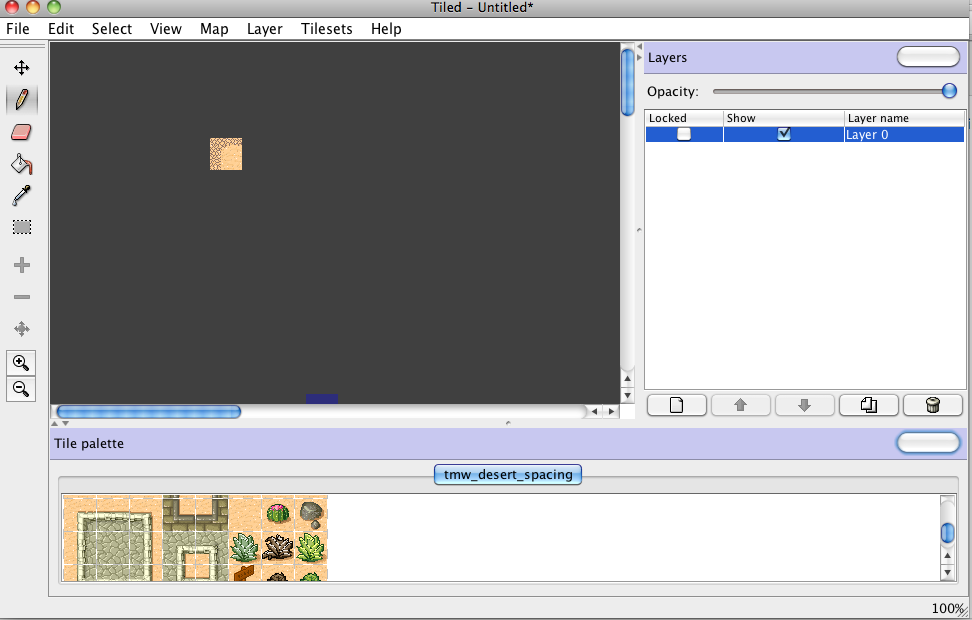972x620 pixels.
Task: Collapse the Layers panel divider arrow
Action: [639, 57]
